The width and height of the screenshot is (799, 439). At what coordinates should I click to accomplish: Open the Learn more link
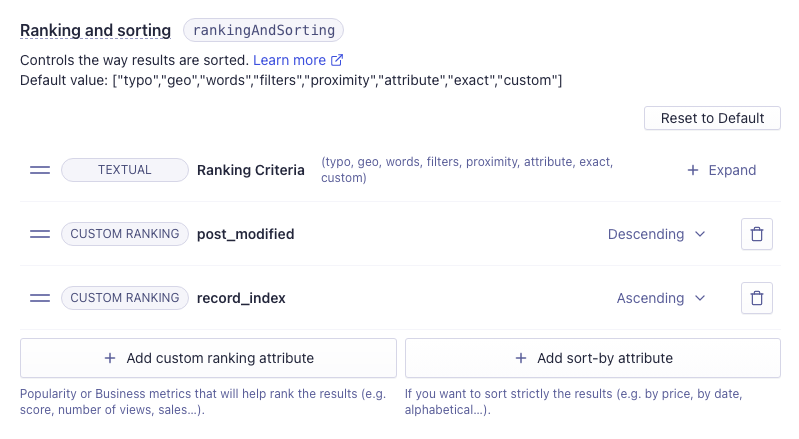coord(289,60)
